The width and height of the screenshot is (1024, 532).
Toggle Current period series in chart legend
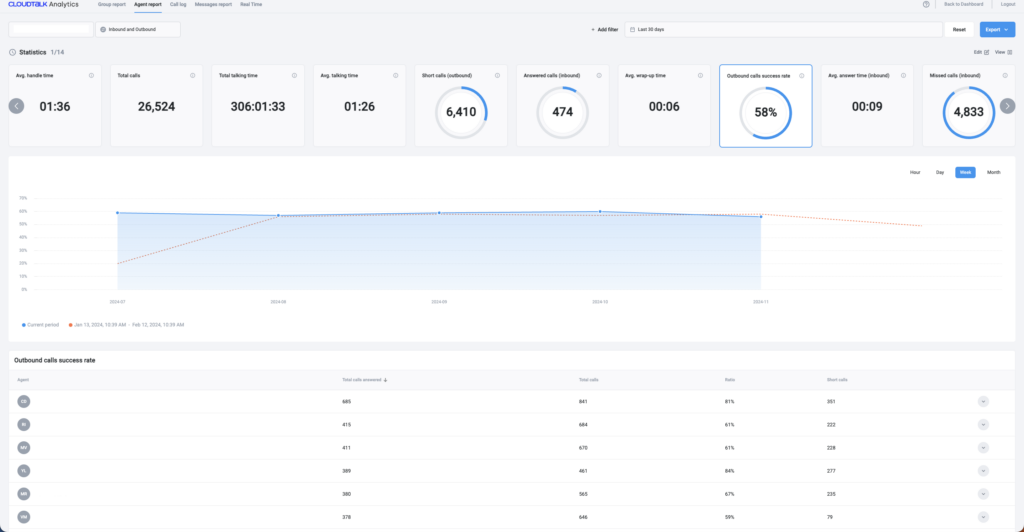coord(40,325)
